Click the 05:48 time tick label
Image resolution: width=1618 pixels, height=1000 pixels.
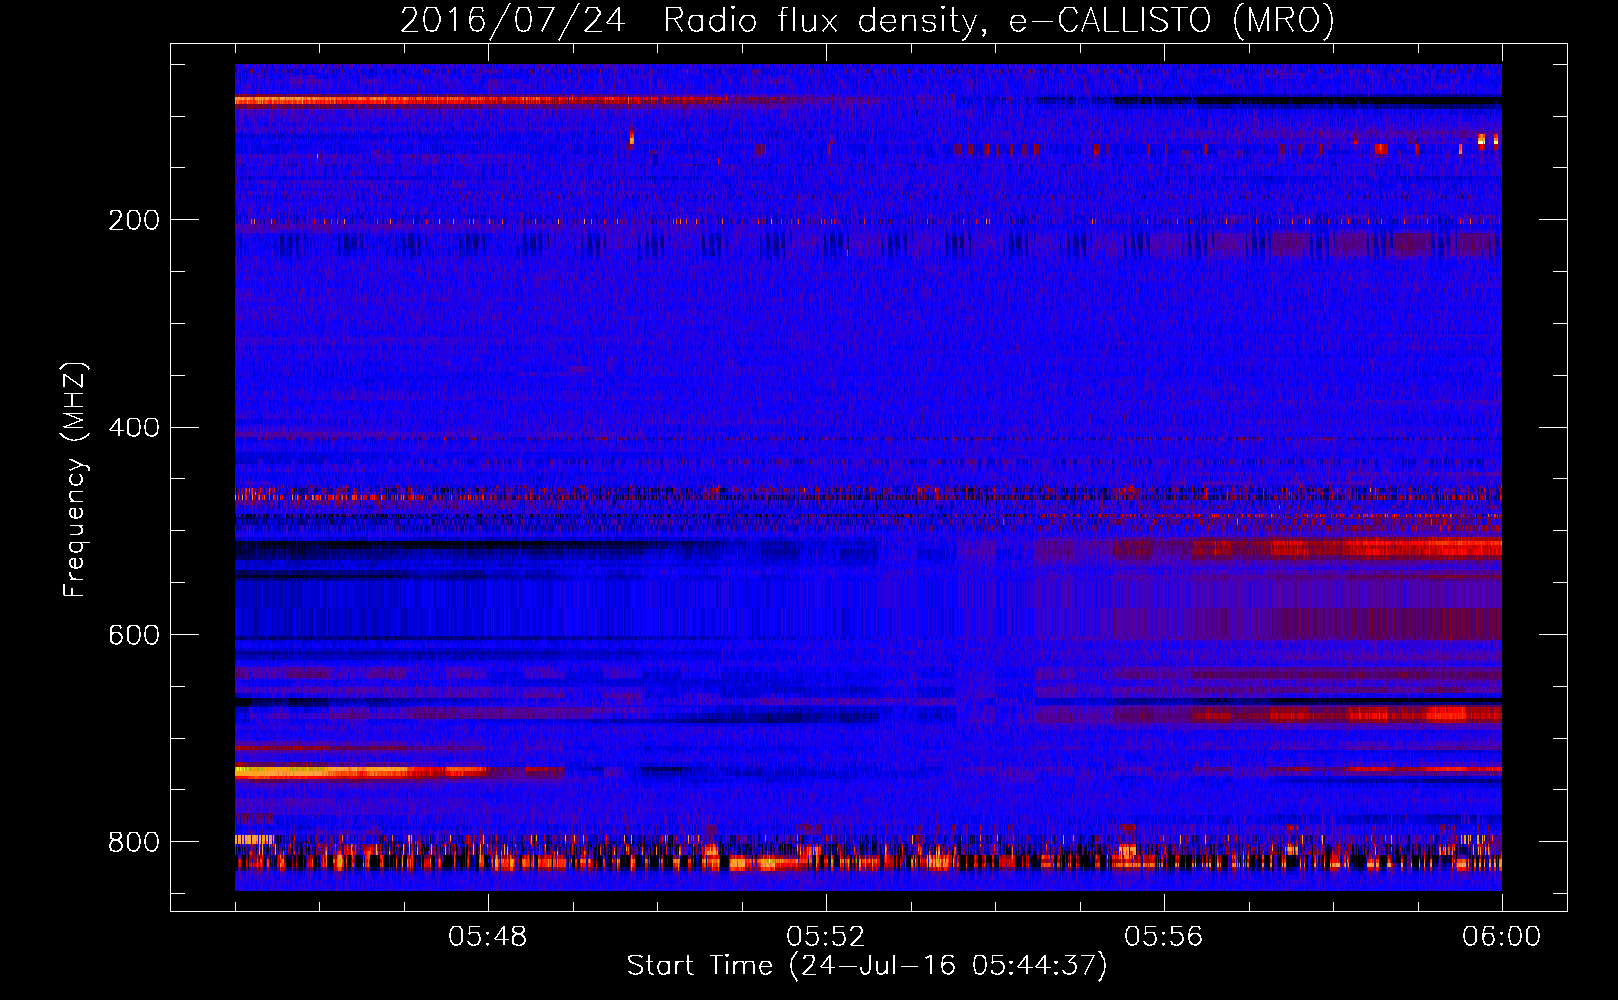click(x=488, y=937)
